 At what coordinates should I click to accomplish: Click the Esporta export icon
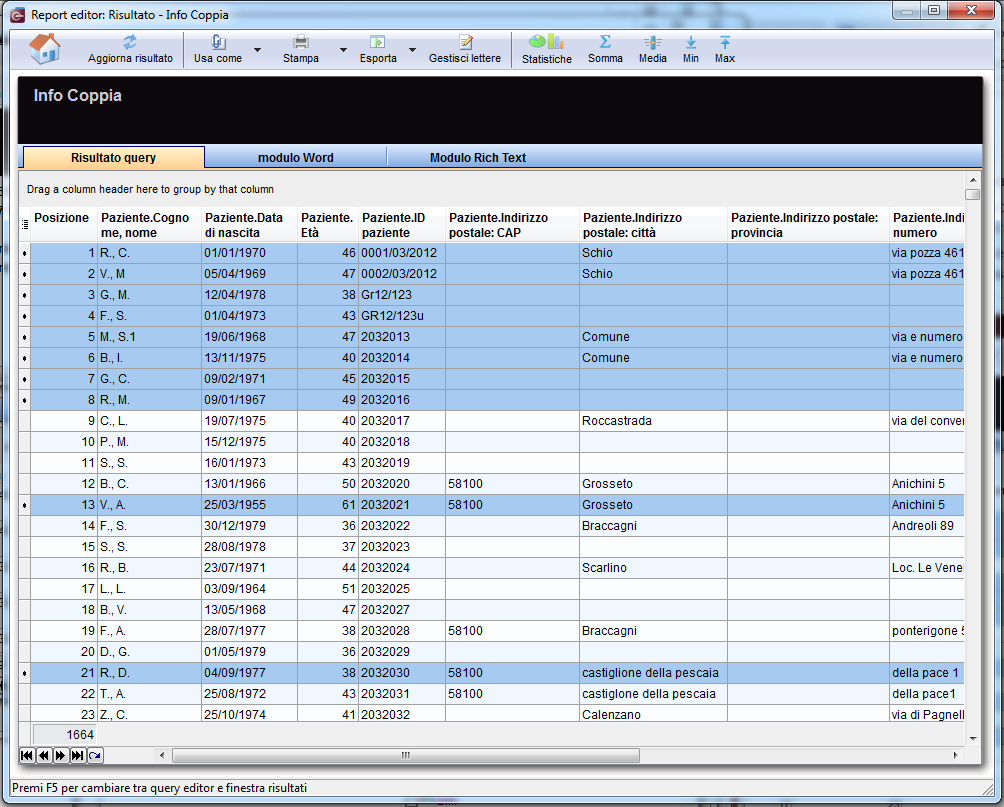[377, 42]
